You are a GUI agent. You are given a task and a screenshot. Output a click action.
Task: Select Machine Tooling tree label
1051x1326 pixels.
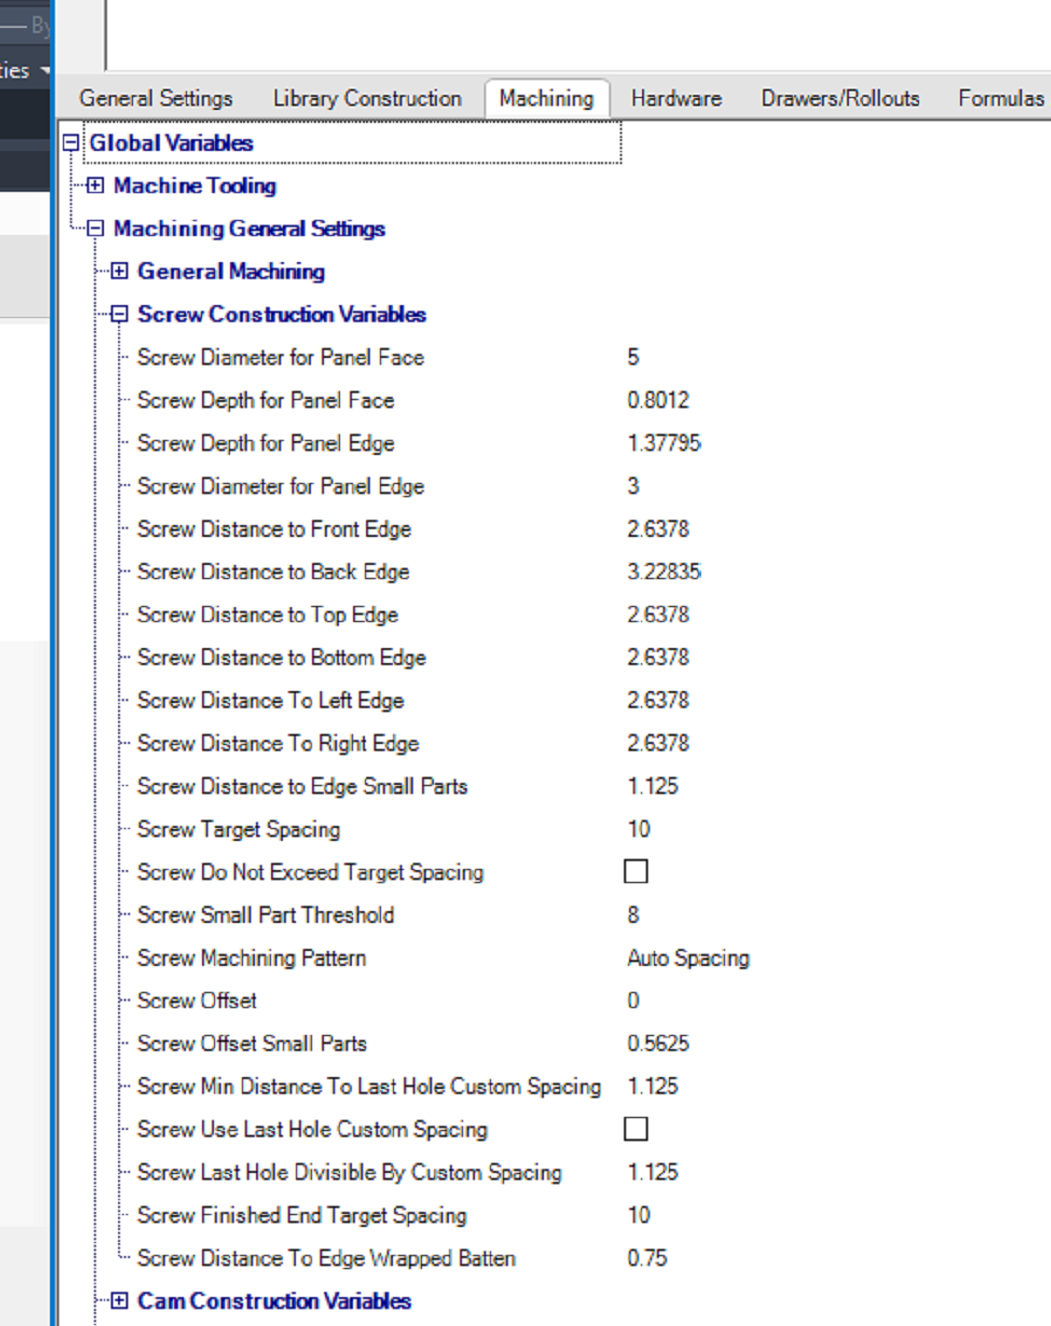(195, 185)
